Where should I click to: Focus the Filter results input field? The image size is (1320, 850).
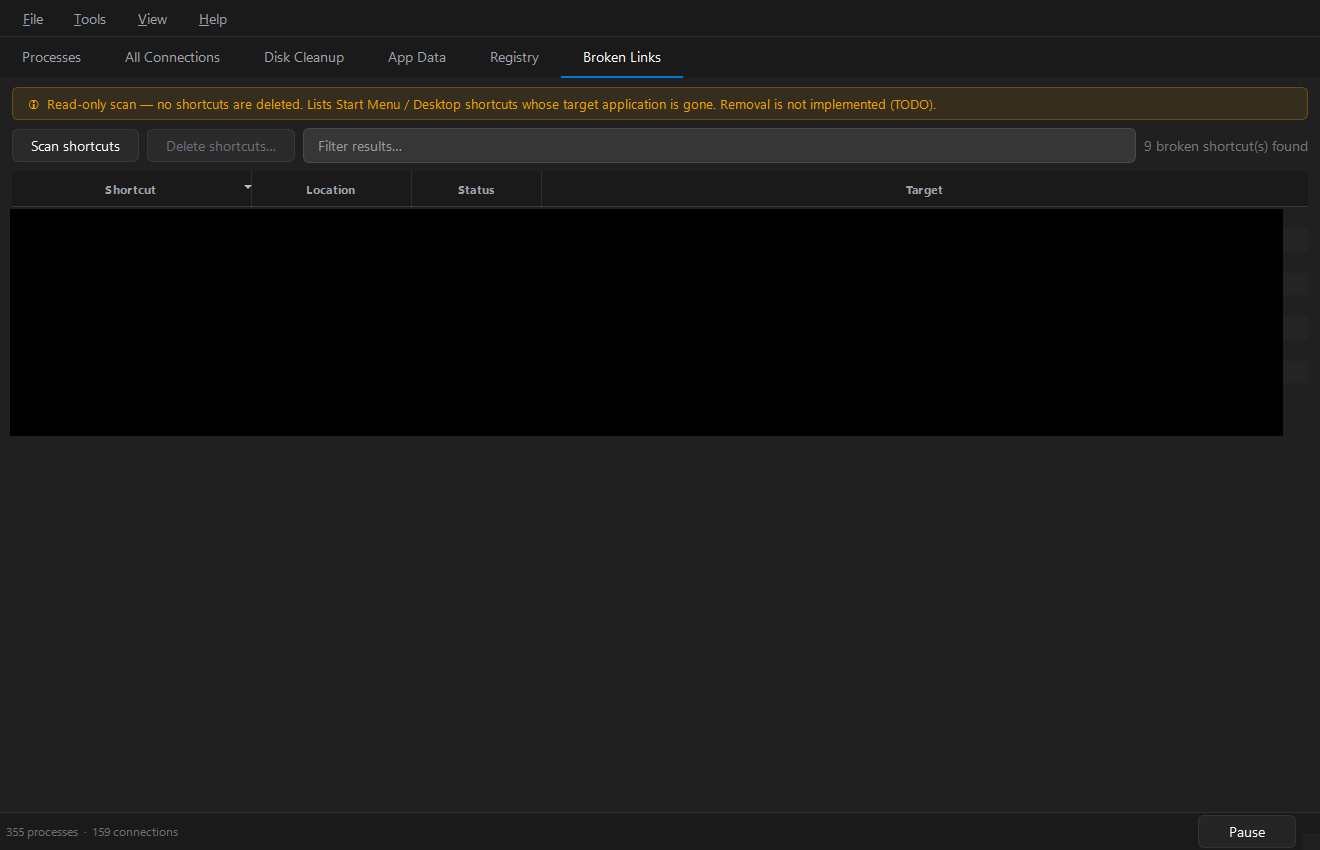pyautogui.click(x=719, y=146)
